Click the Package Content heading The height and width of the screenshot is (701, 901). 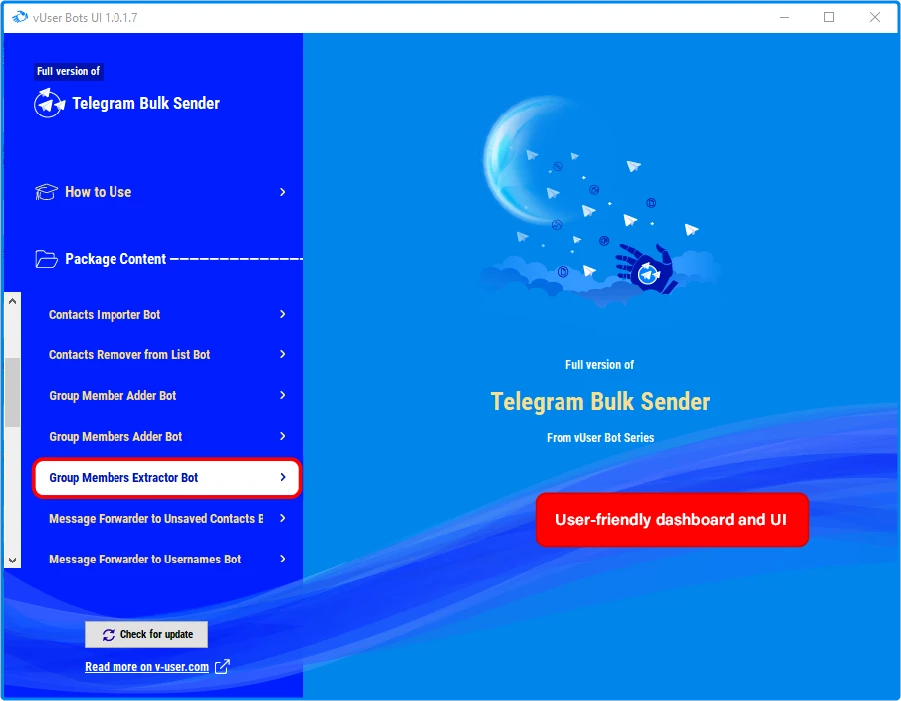tap(115, 259)
